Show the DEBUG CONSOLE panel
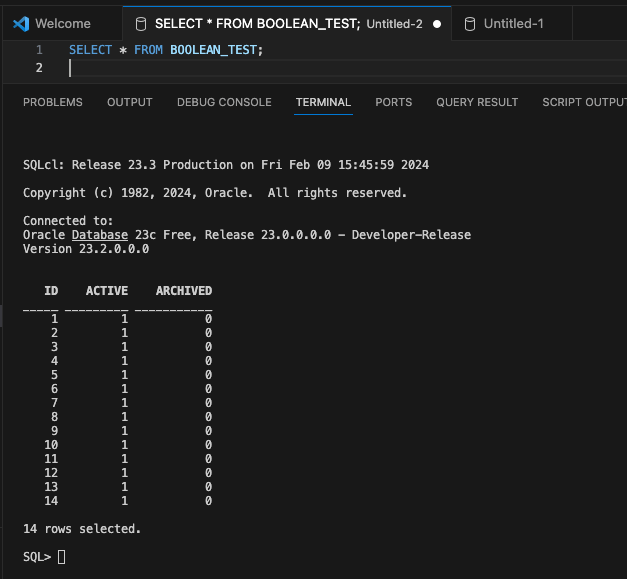The height and width of the screenshot is (579, 627). pyautogui.click(x=224, y=102)
